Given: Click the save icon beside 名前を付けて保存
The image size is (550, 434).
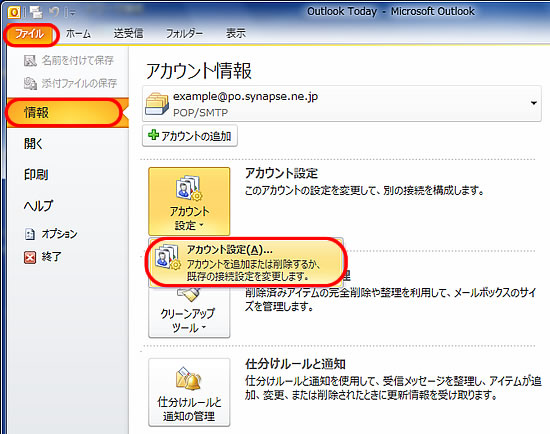Looking at the screenshot, I should pos(30,61).
